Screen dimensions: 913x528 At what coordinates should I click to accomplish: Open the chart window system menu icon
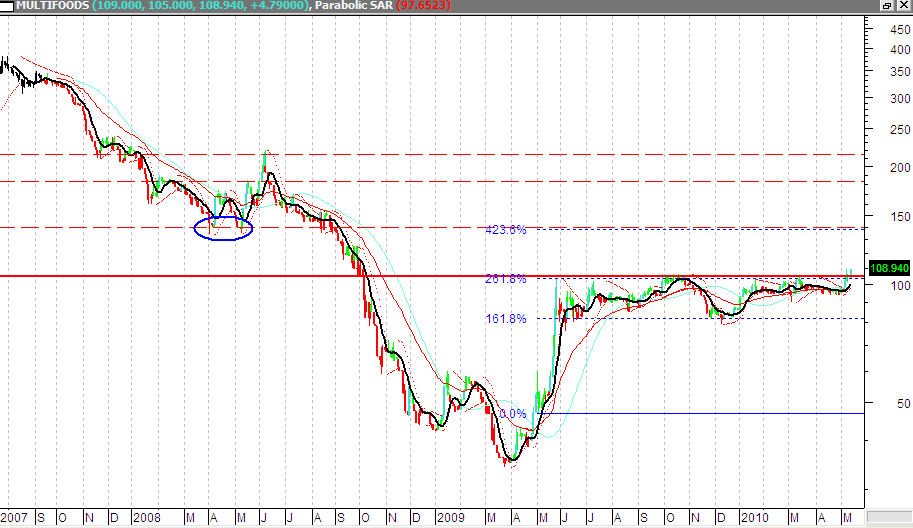[7, 6]
